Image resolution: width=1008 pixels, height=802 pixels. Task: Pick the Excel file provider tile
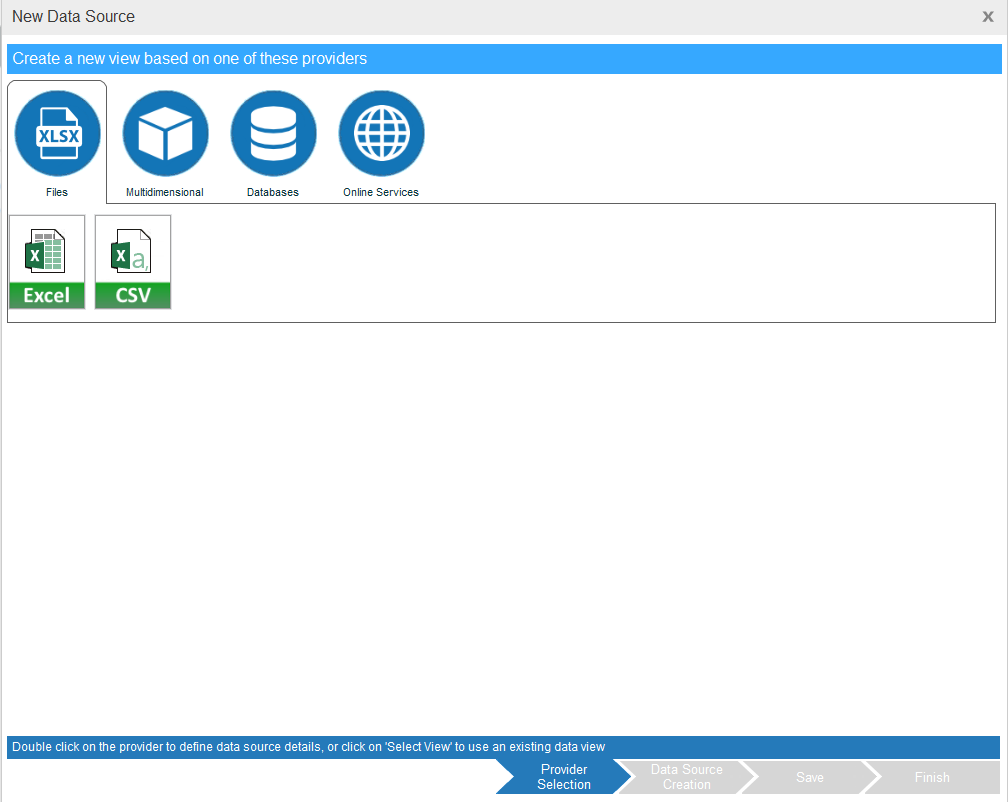tap(47, 250)
